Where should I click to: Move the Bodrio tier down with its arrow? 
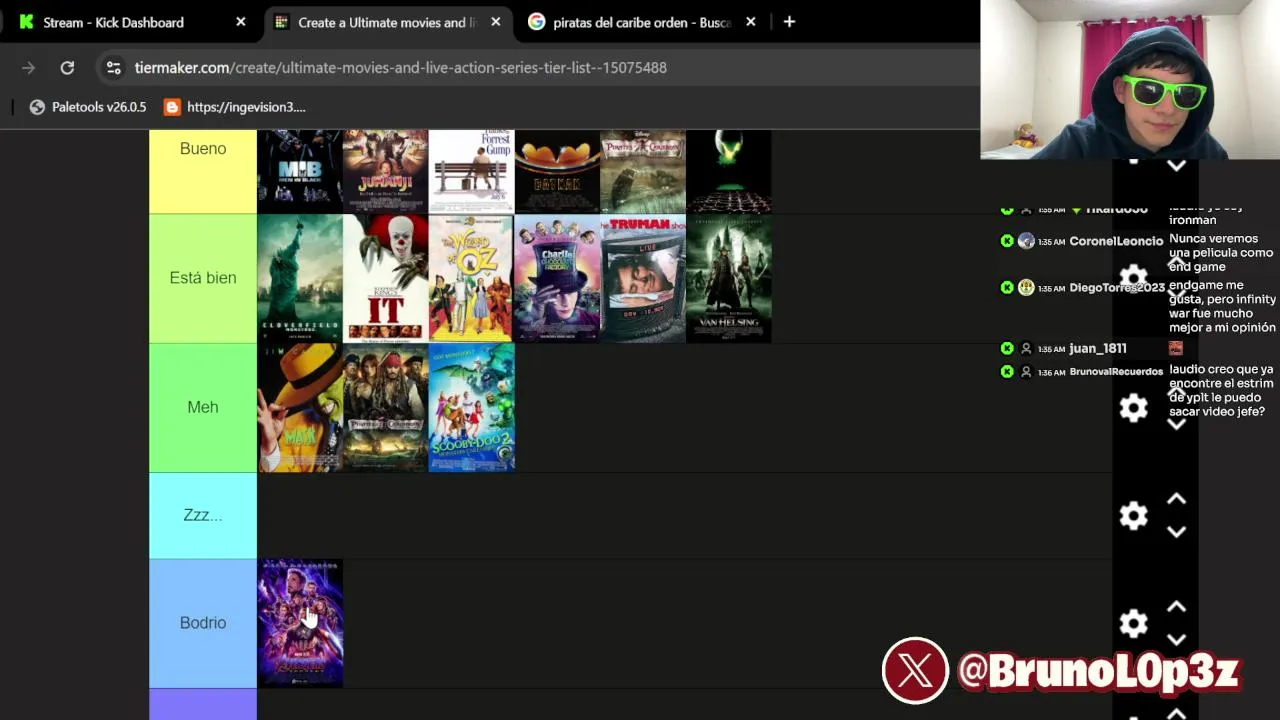coord(1176,639)
